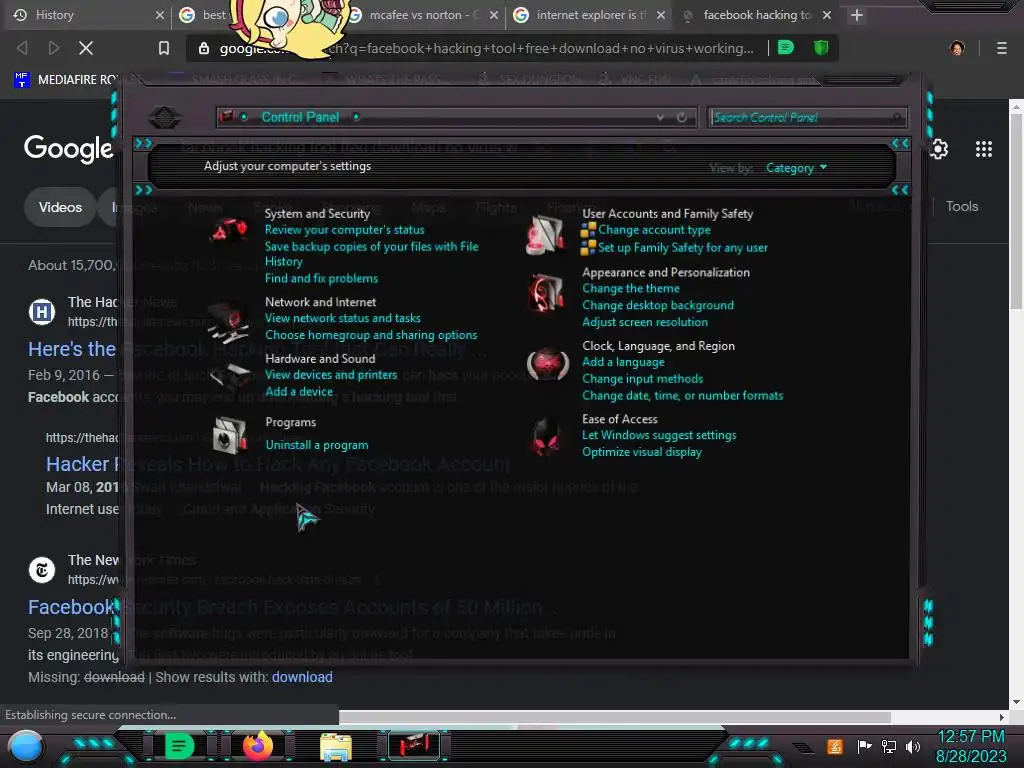1024x768 pixels.
Task: Click Uninstall a program link
Action: (317, 445)
